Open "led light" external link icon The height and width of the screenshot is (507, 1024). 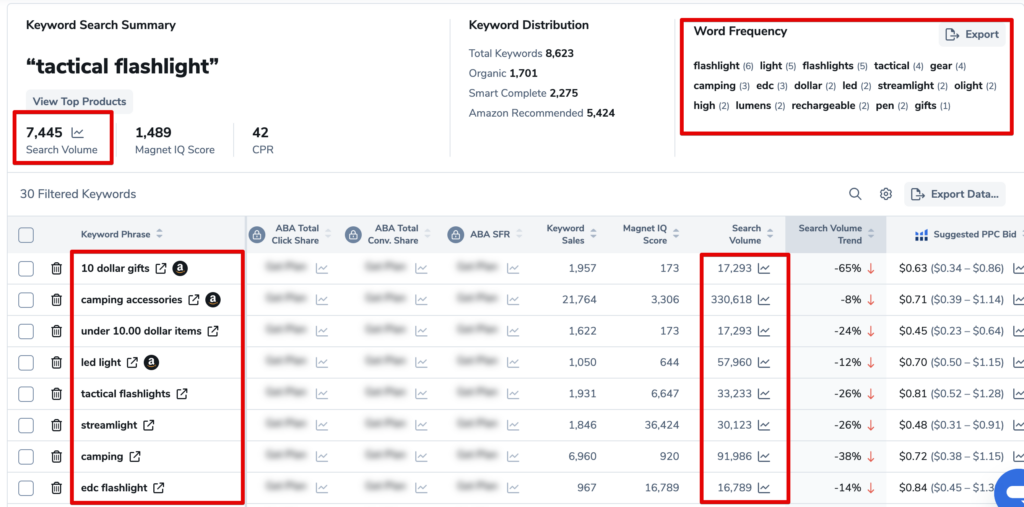pos(132,362)
